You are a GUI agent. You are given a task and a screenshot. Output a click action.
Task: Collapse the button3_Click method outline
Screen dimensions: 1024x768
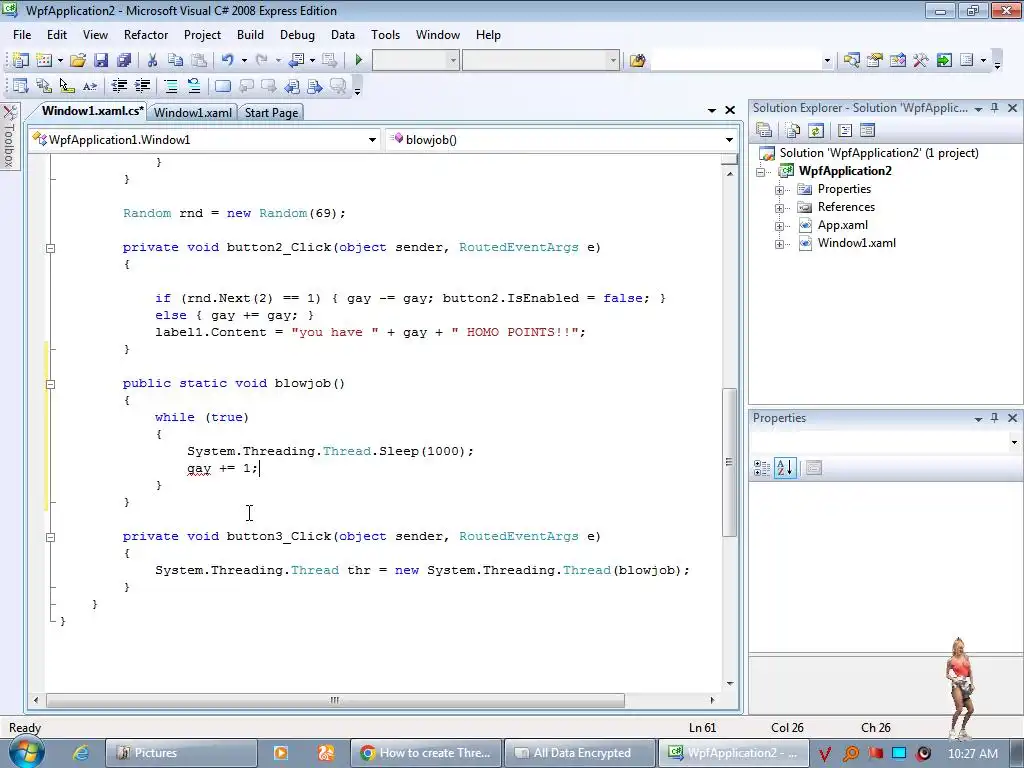pyautogui.click(x=50, y=537)
